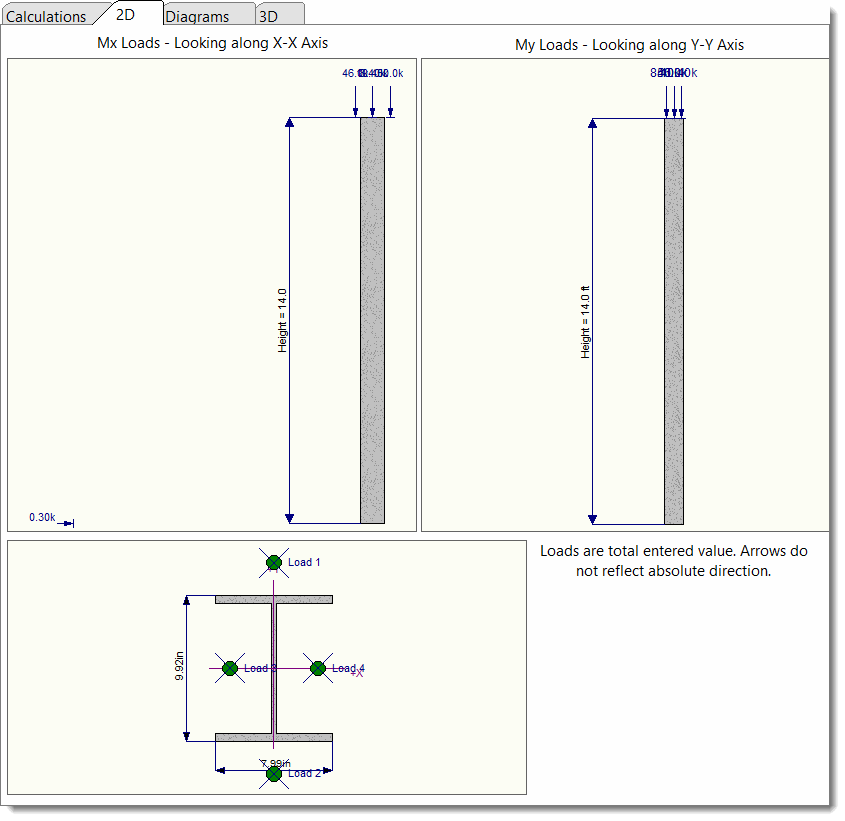Click the load arrows atop My Loads column

click(674, 98)
